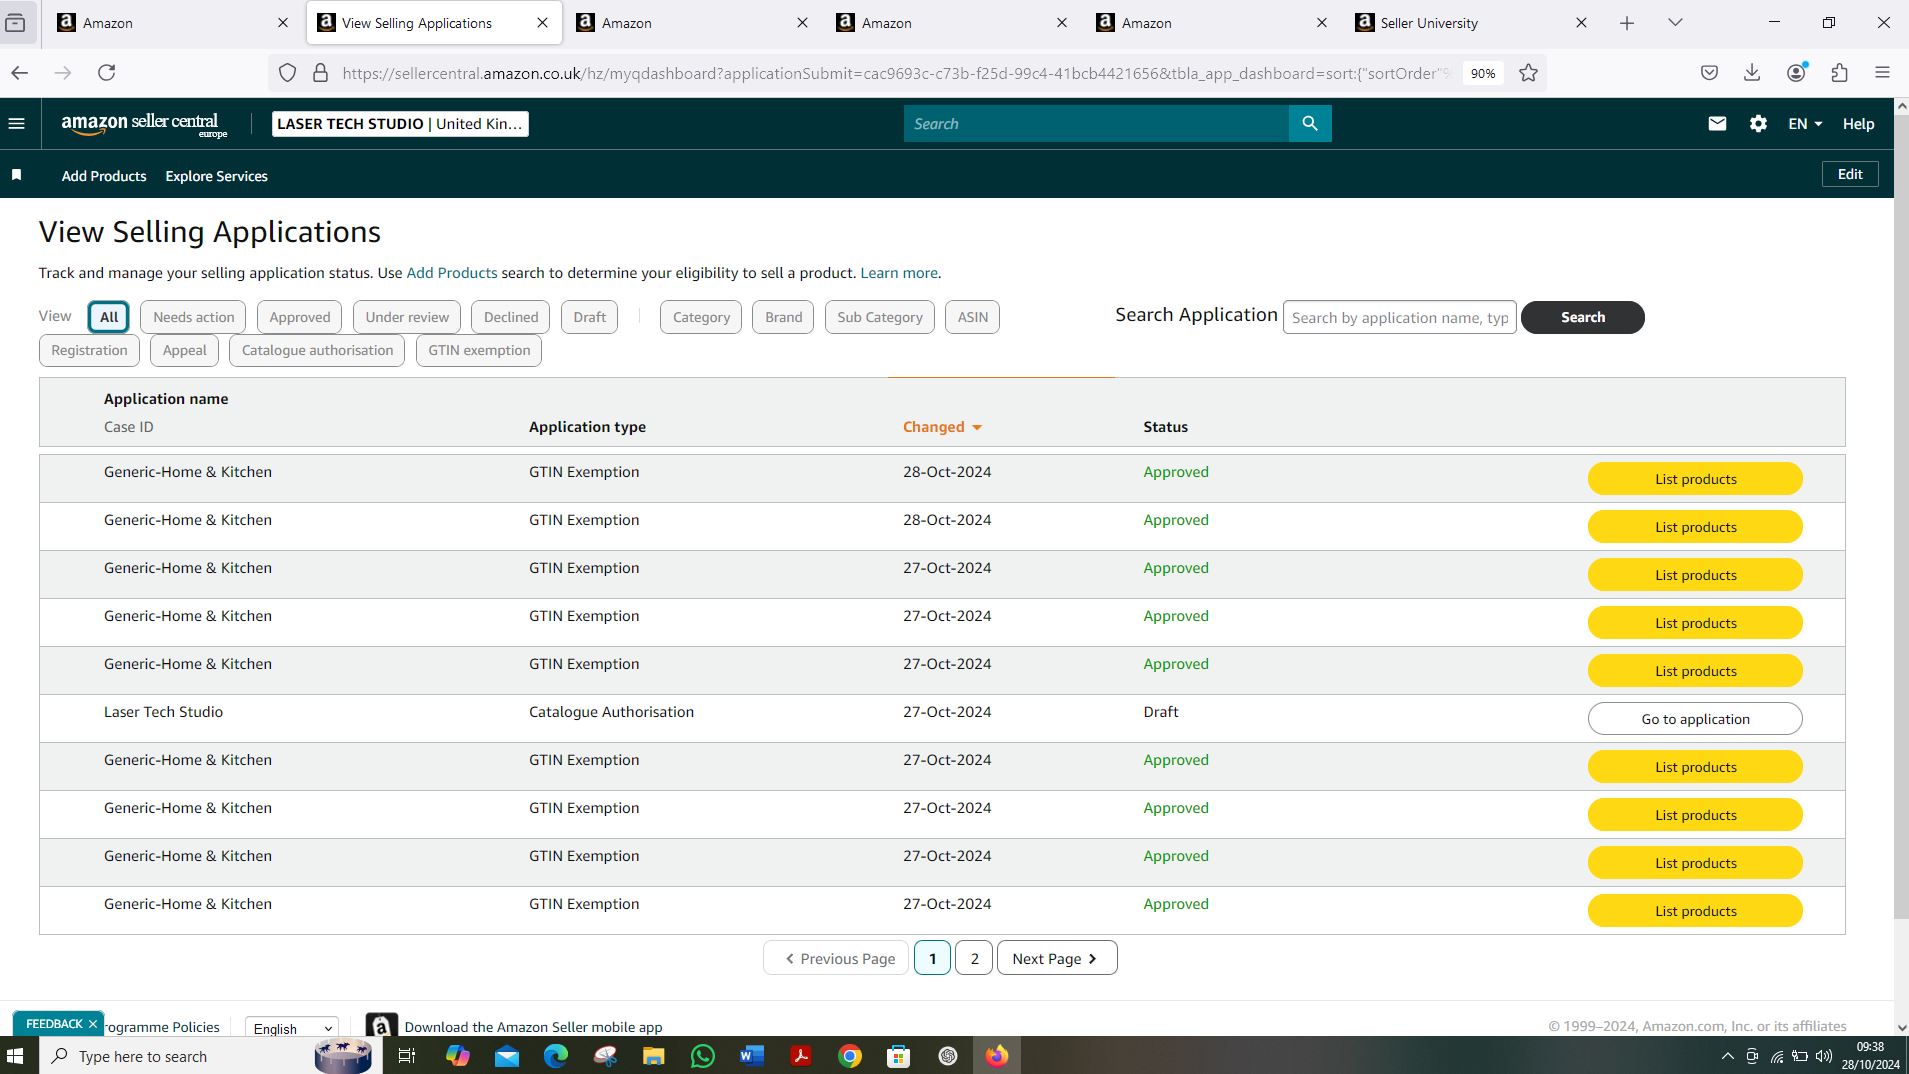
Task: Open Task View on the taskbar
Action: (407, 1056)
